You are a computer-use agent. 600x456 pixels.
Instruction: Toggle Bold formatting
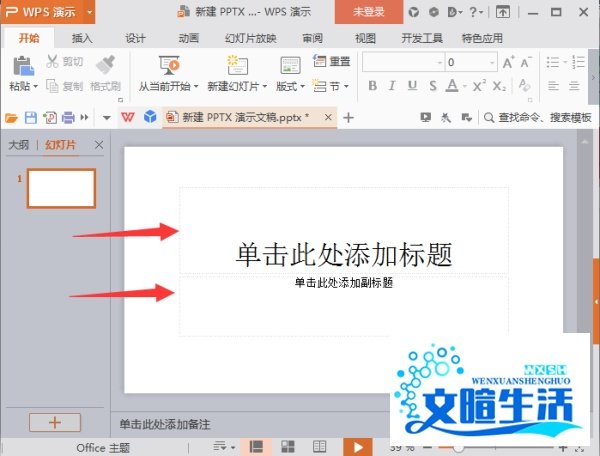tap(372, 86)
